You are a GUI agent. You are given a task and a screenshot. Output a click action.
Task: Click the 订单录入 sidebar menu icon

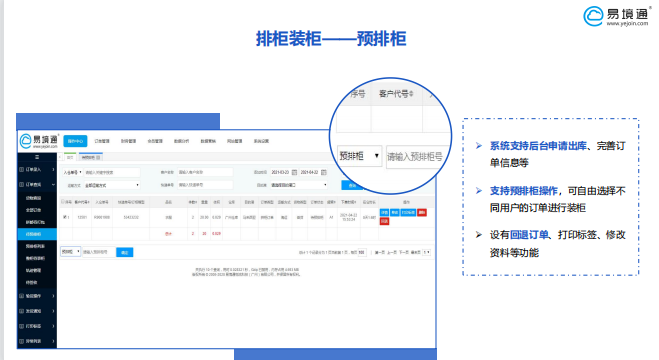(21, 170)
